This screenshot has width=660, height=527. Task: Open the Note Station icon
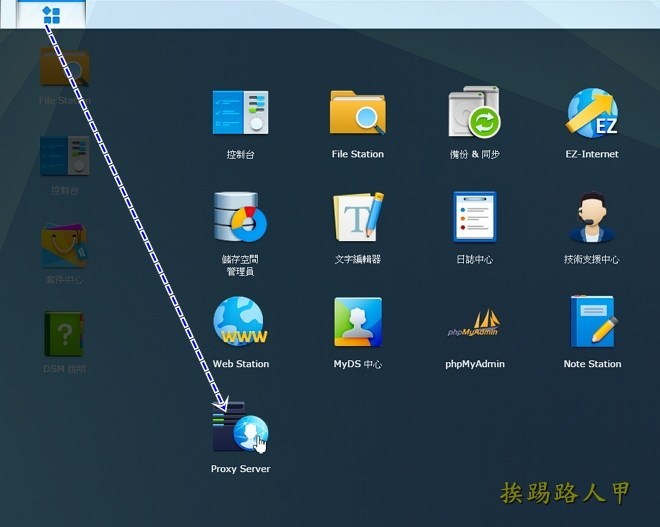(593, 321)
